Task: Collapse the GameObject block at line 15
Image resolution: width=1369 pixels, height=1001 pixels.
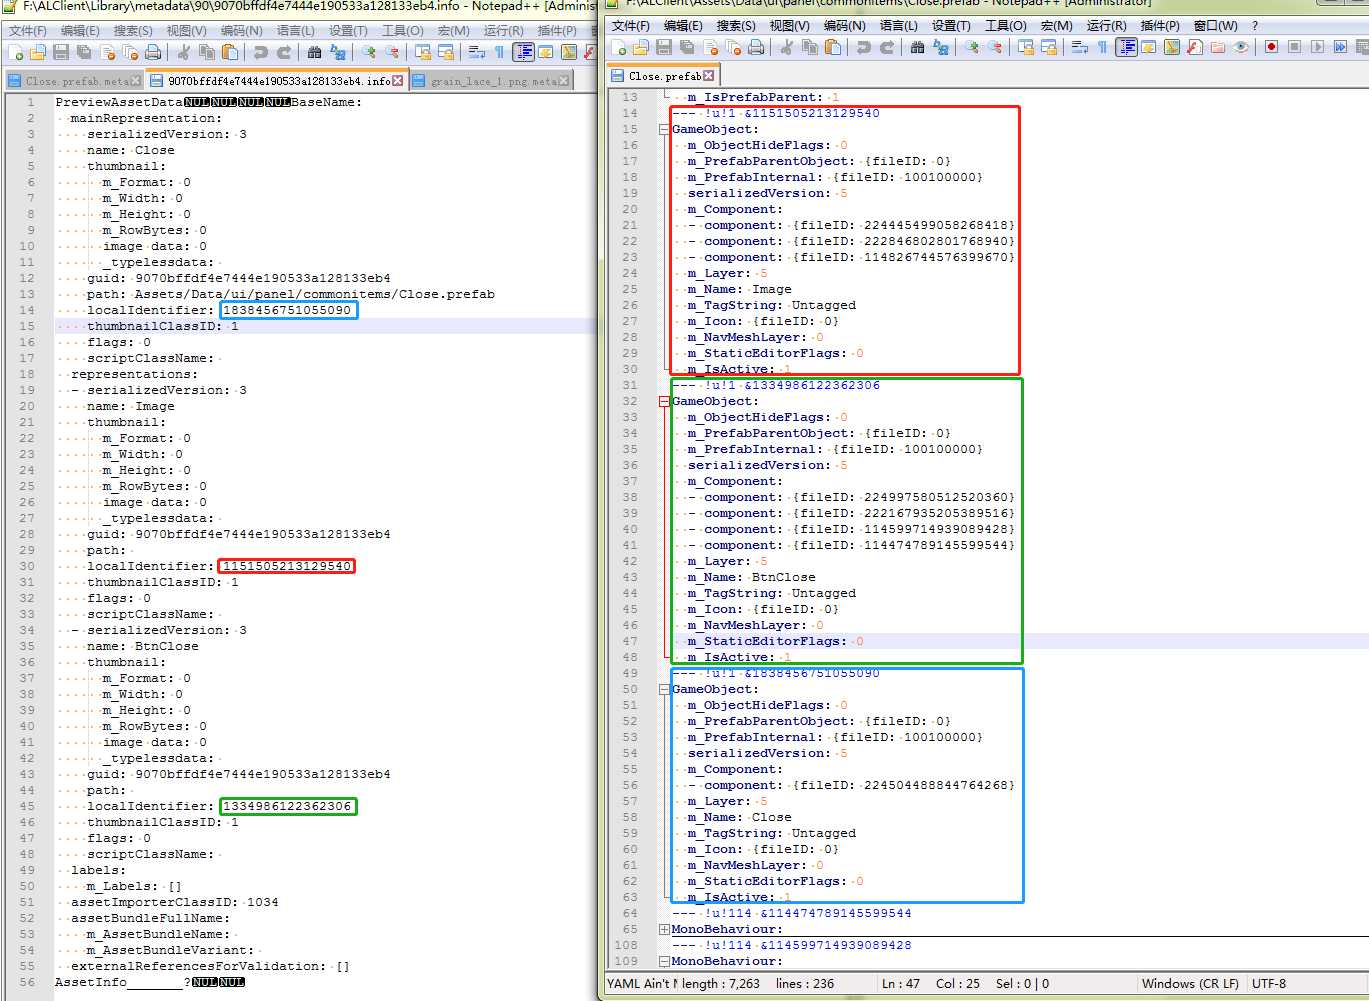Action: point(664,129)
